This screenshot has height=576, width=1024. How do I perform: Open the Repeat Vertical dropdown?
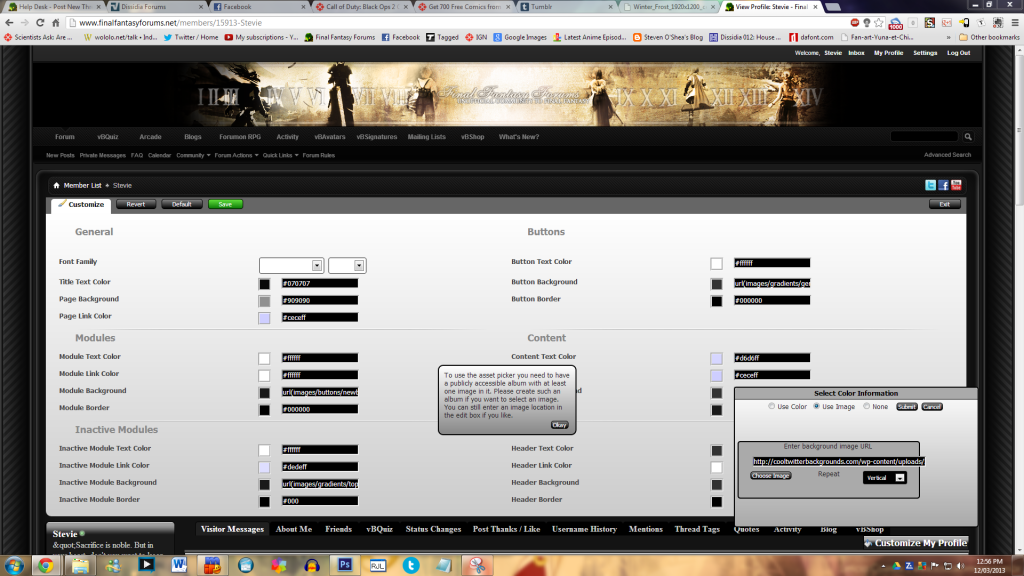pos(885,478)
